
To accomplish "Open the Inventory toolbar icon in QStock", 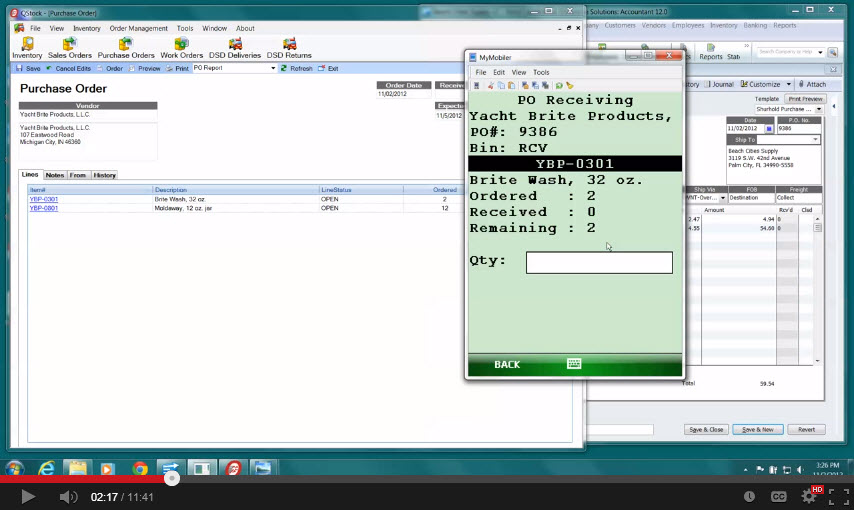I will [27, 47].
